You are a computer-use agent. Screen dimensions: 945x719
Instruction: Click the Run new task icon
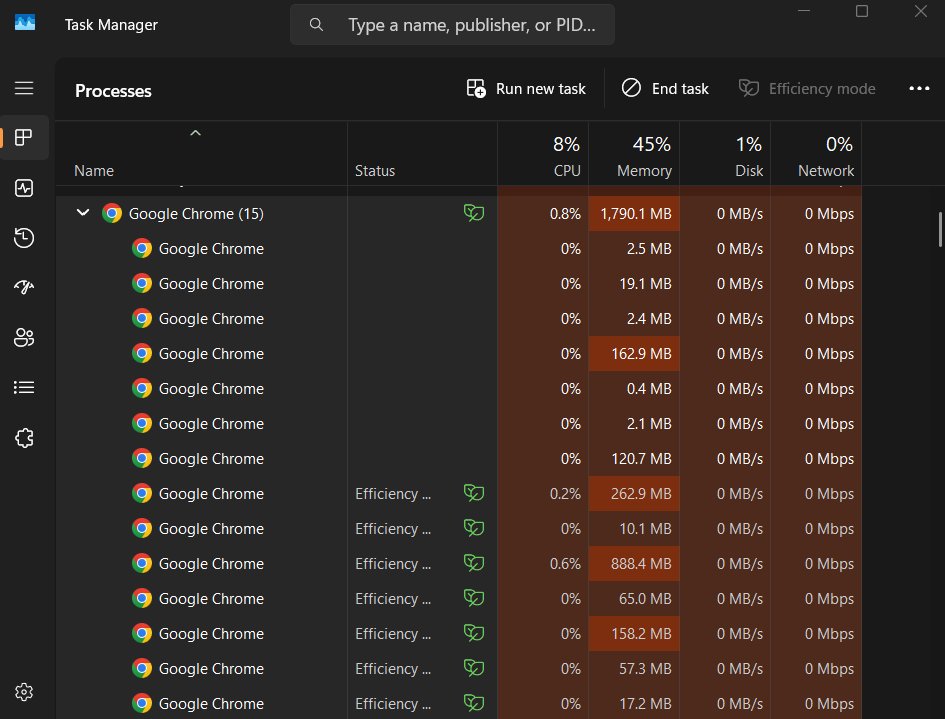(x=476, y=89)
